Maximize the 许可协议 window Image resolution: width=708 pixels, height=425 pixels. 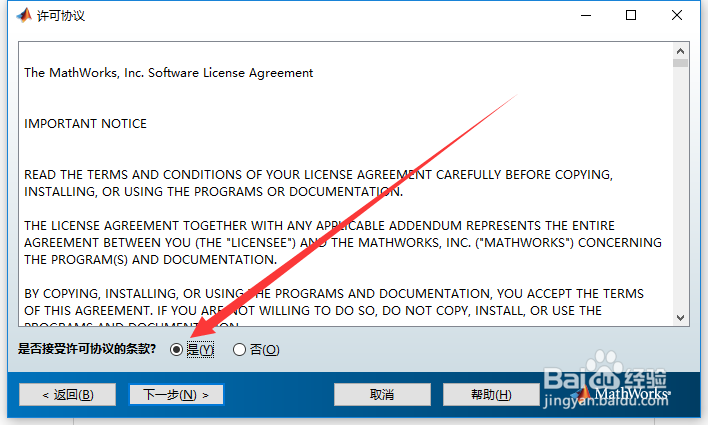click(x=631, y=15)
